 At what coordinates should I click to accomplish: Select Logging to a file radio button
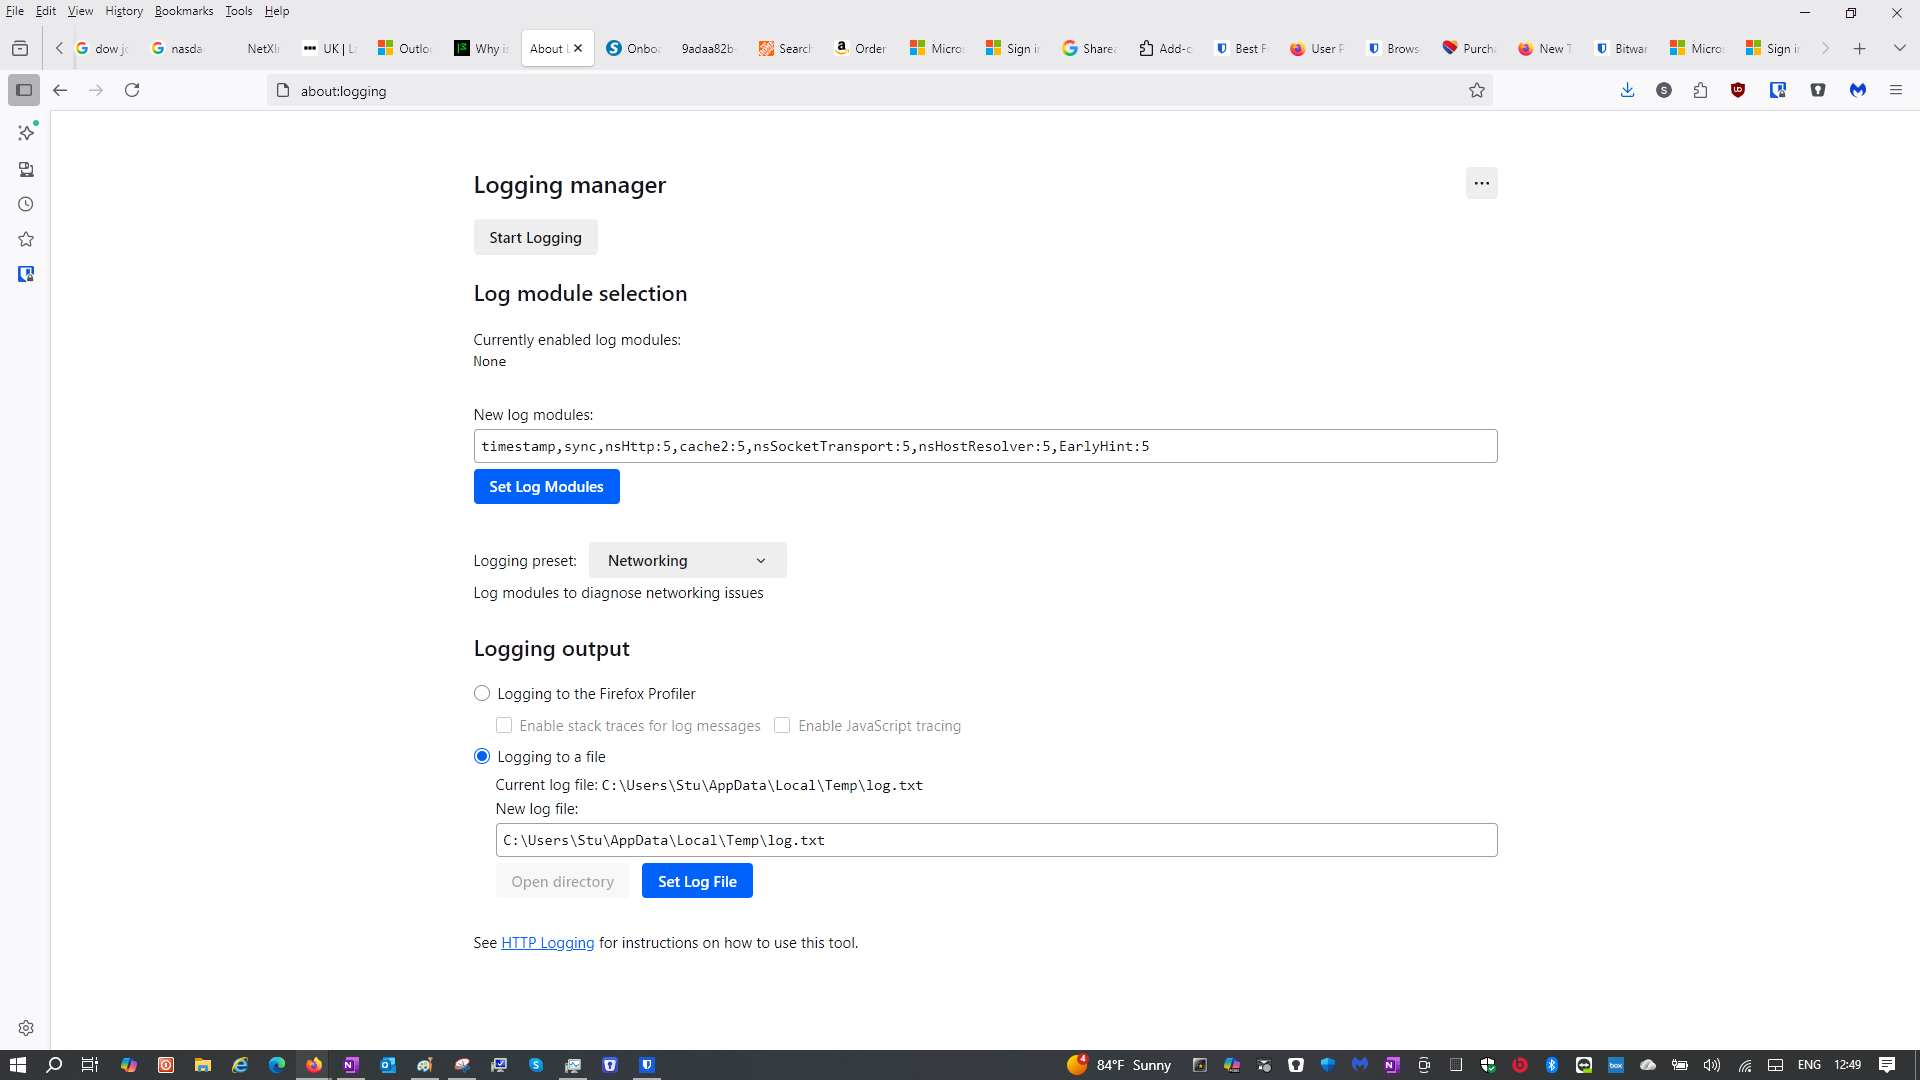[482, 756]
